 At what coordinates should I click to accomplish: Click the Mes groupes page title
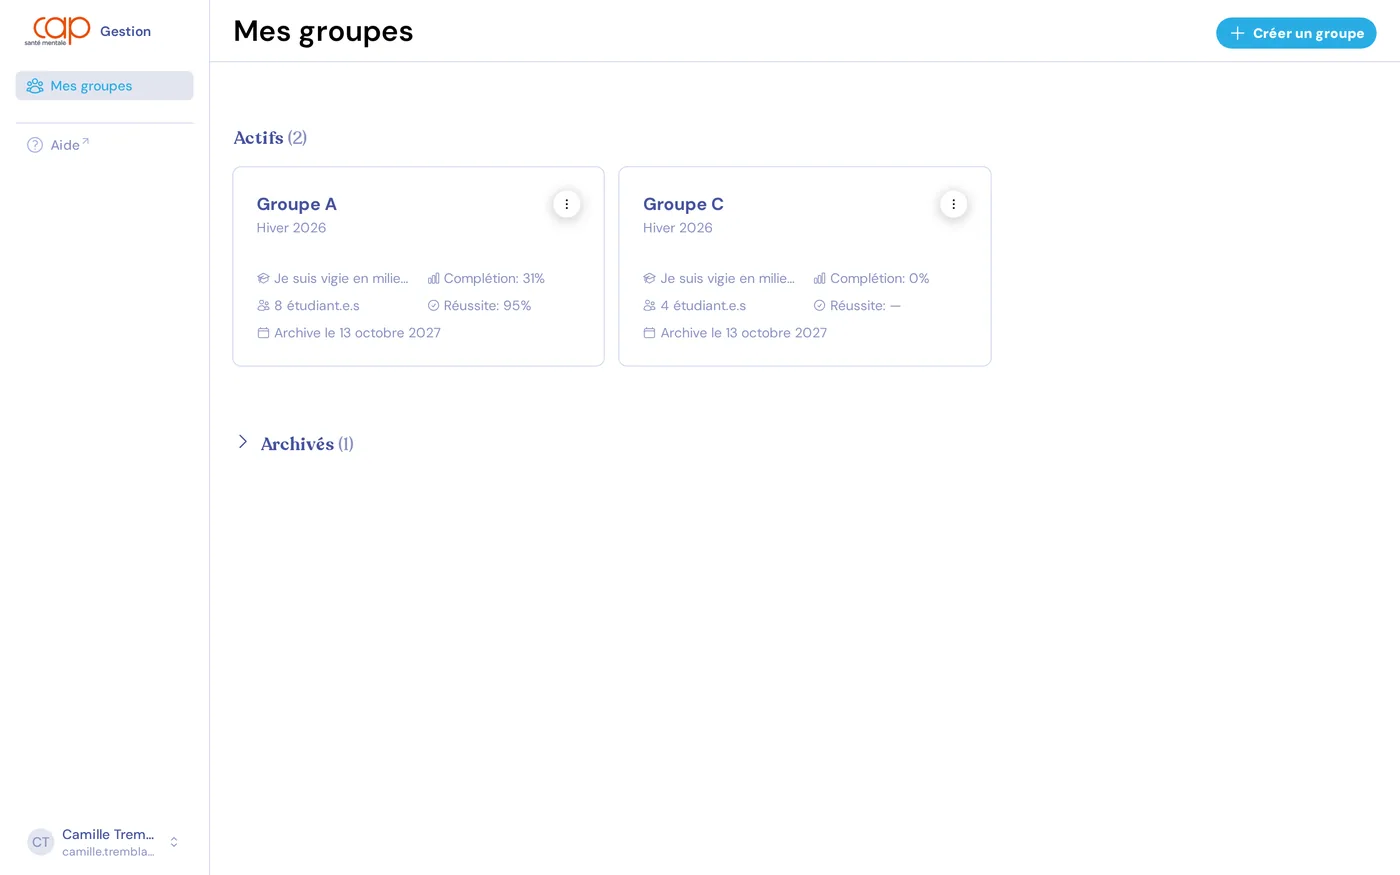(x=323, y=31)
